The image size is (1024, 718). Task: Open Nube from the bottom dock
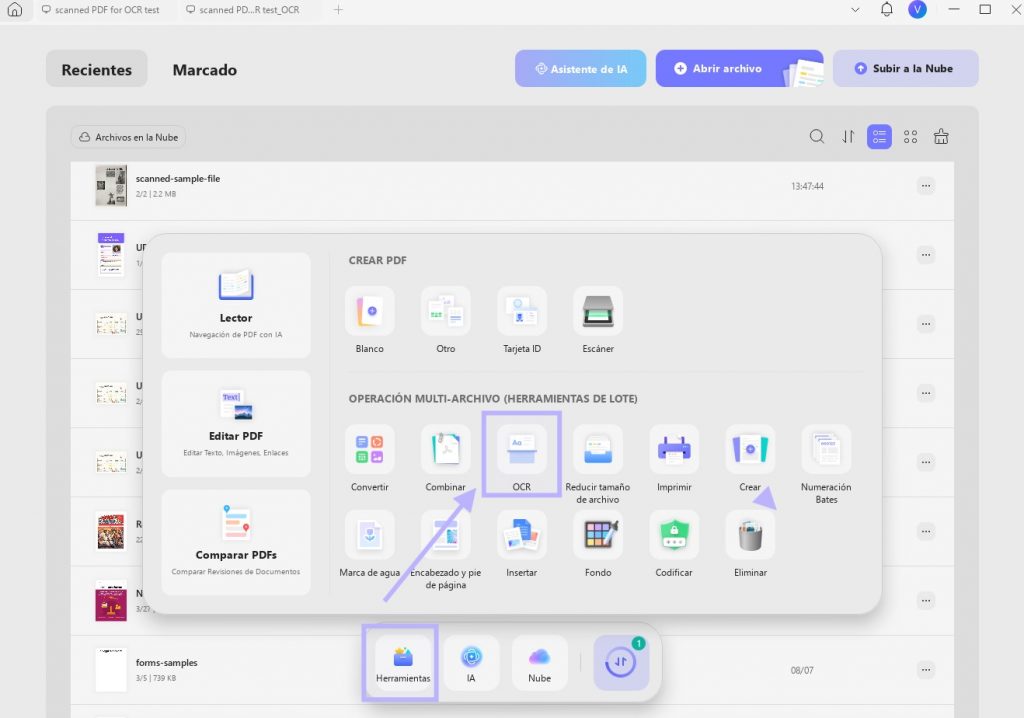[x=539, y=663]
